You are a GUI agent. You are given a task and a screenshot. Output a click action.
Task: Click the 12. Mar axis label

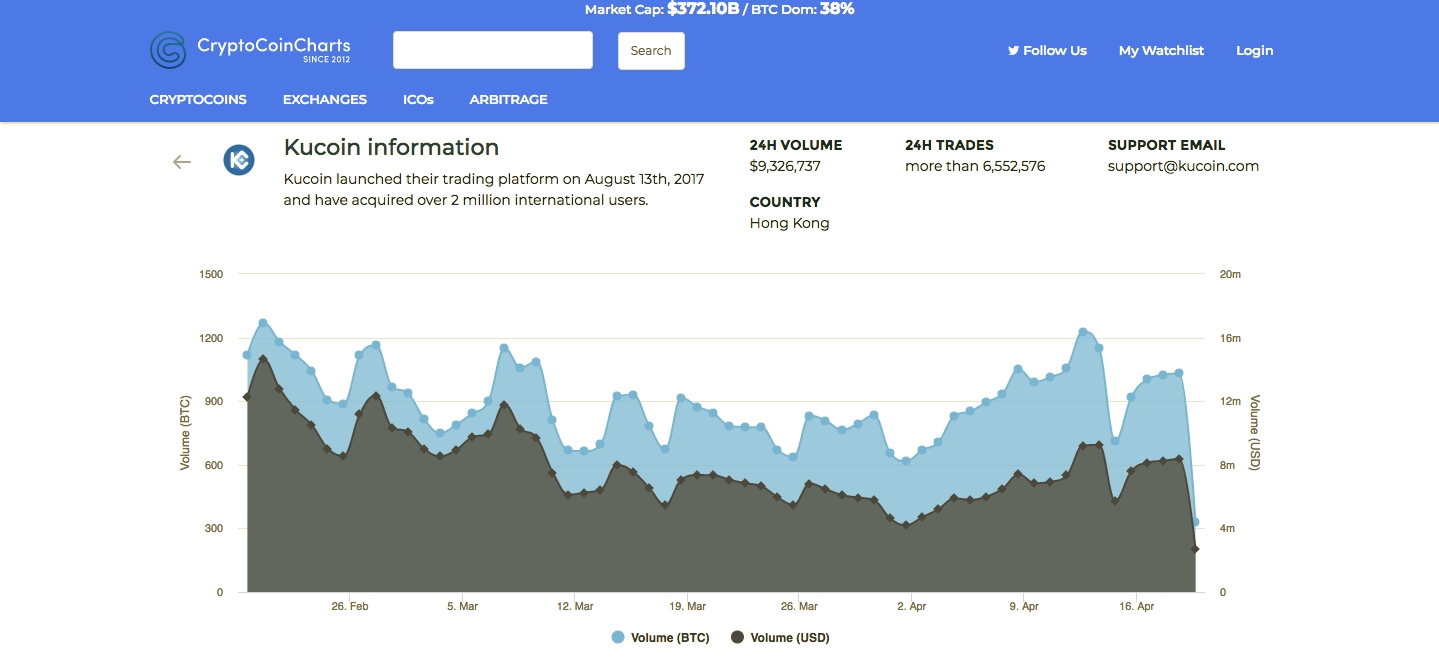(x=575, y=606)
